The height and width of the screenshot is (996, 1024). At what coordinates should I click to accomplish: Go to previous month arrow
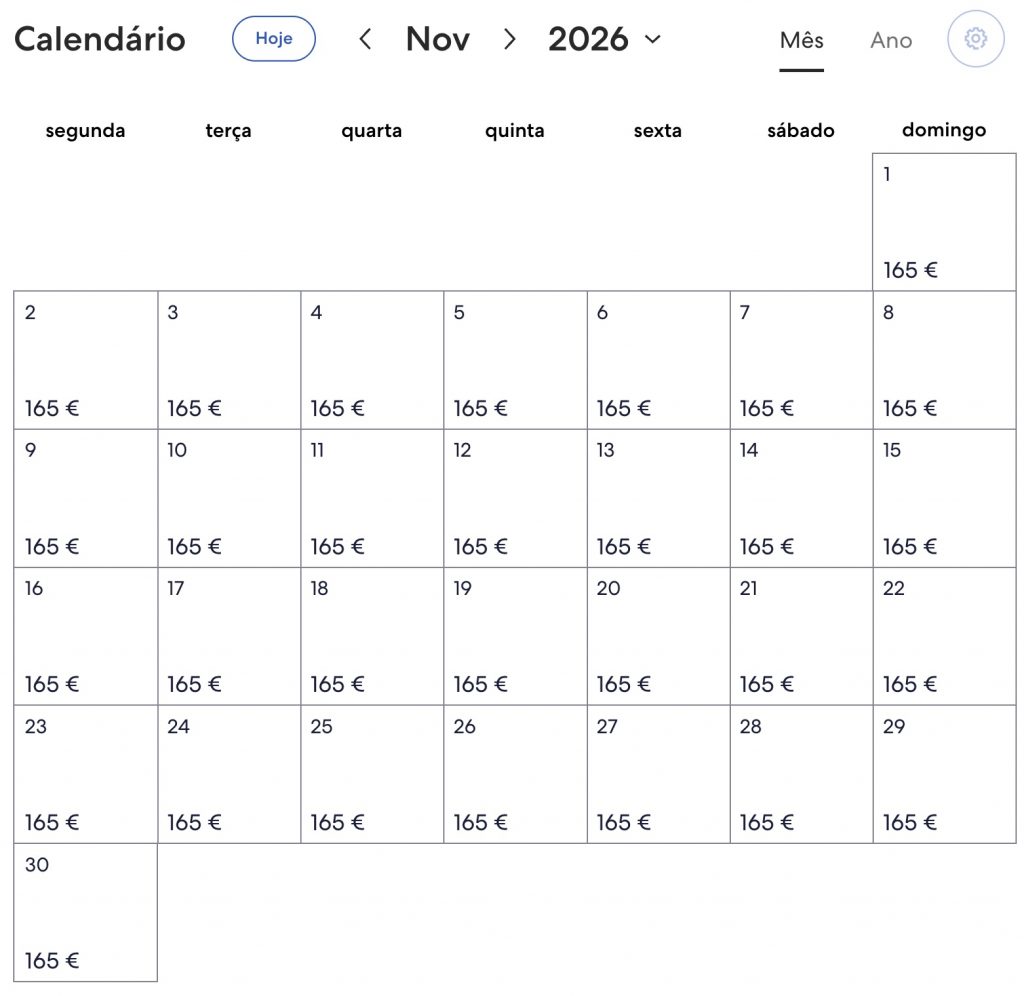pyautogui.click(x=366, y=39)
